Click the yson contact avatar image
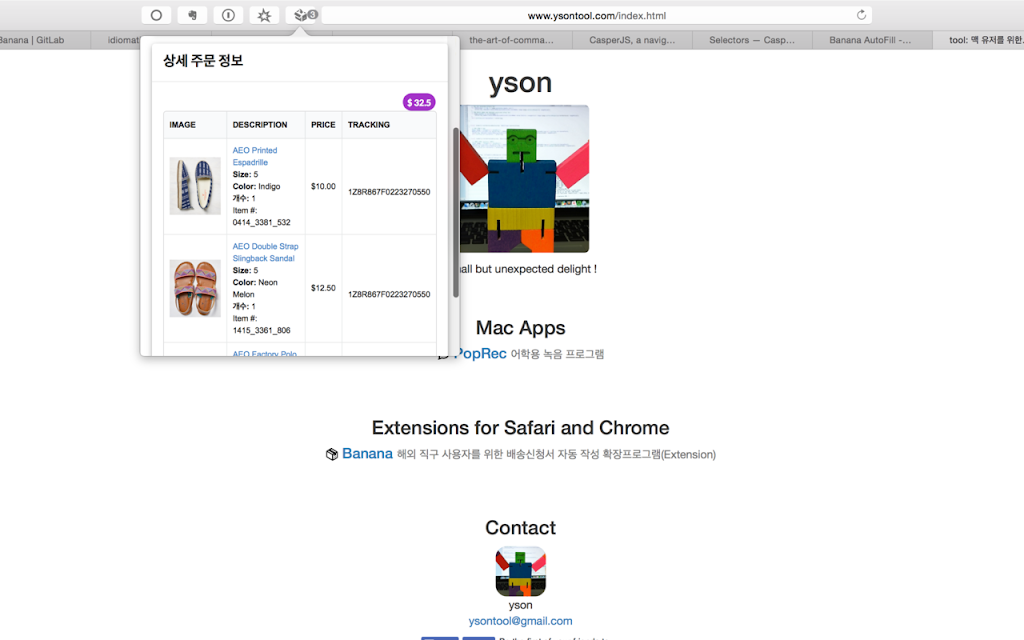 (520, 571)
